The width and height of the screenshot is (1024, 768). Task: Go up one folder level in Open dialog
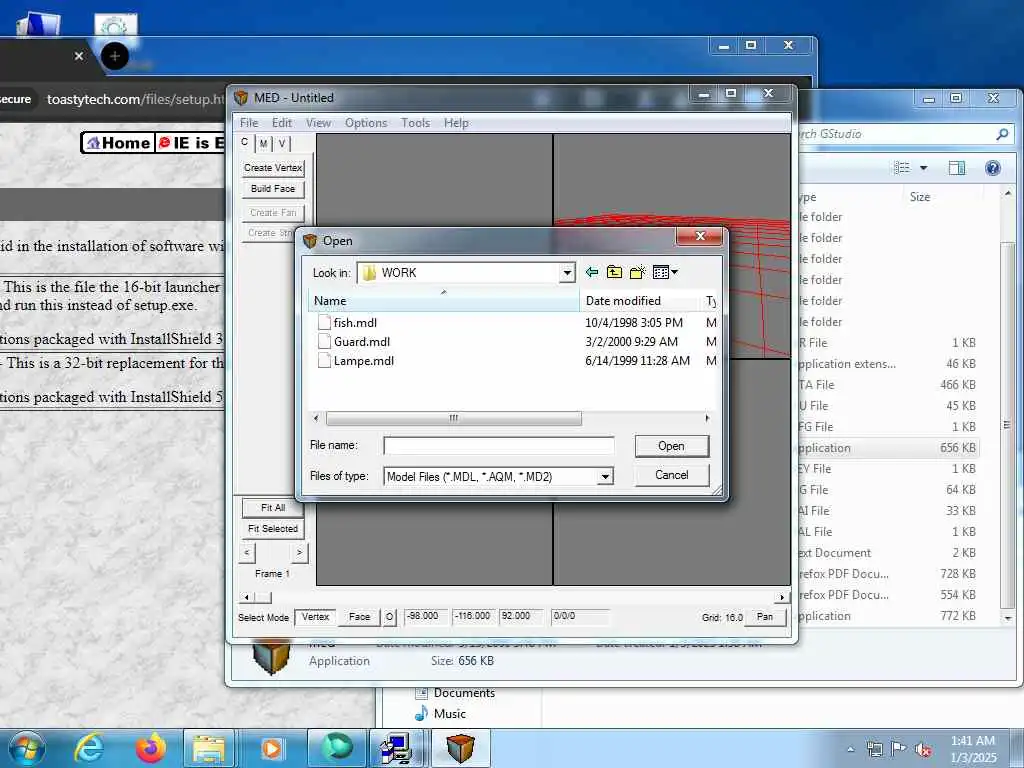pos(614,272)
